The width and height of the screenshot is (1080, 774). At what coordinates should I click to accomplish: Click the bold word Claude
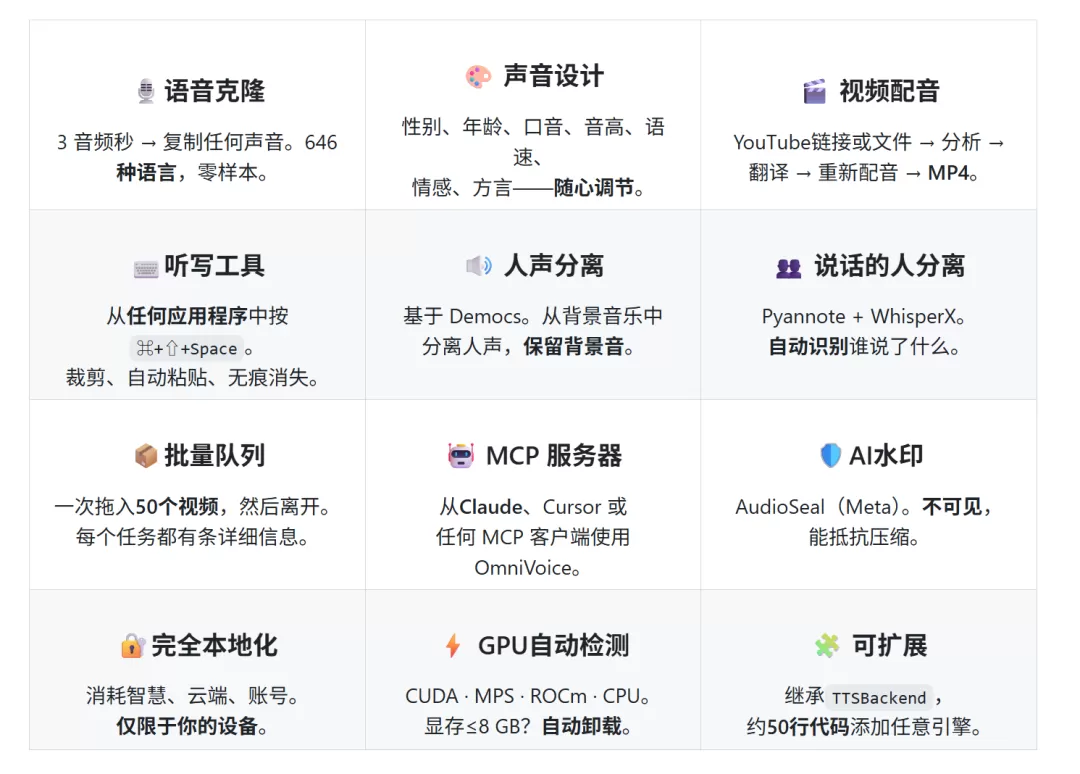[x=490, y=507]
